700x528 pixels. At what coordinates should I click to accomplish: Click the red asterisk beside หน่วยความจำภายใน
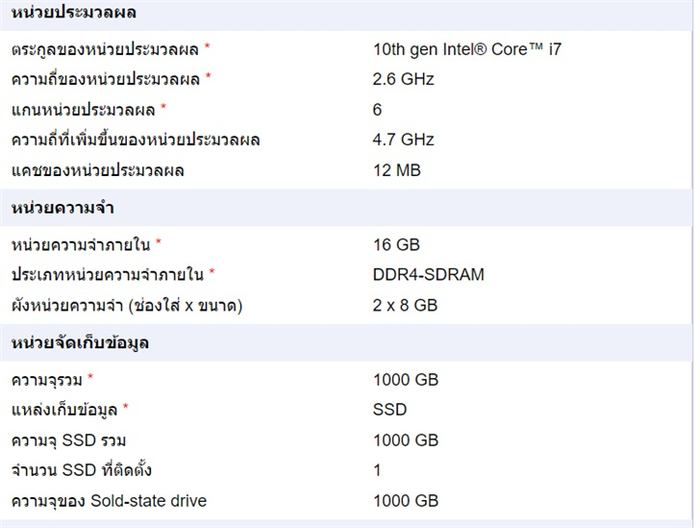(x=158, y=243)
